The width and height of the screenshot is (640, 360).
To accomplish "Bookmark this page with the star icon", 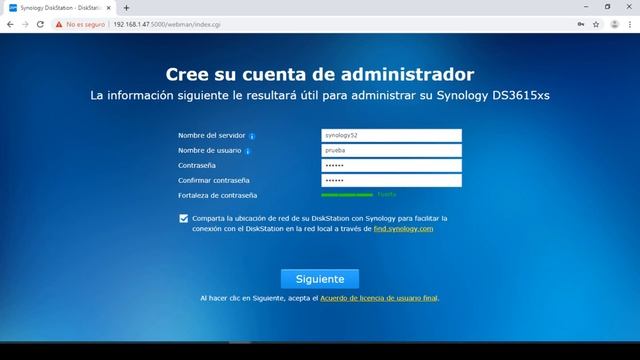I will click(x=596, y=24).
